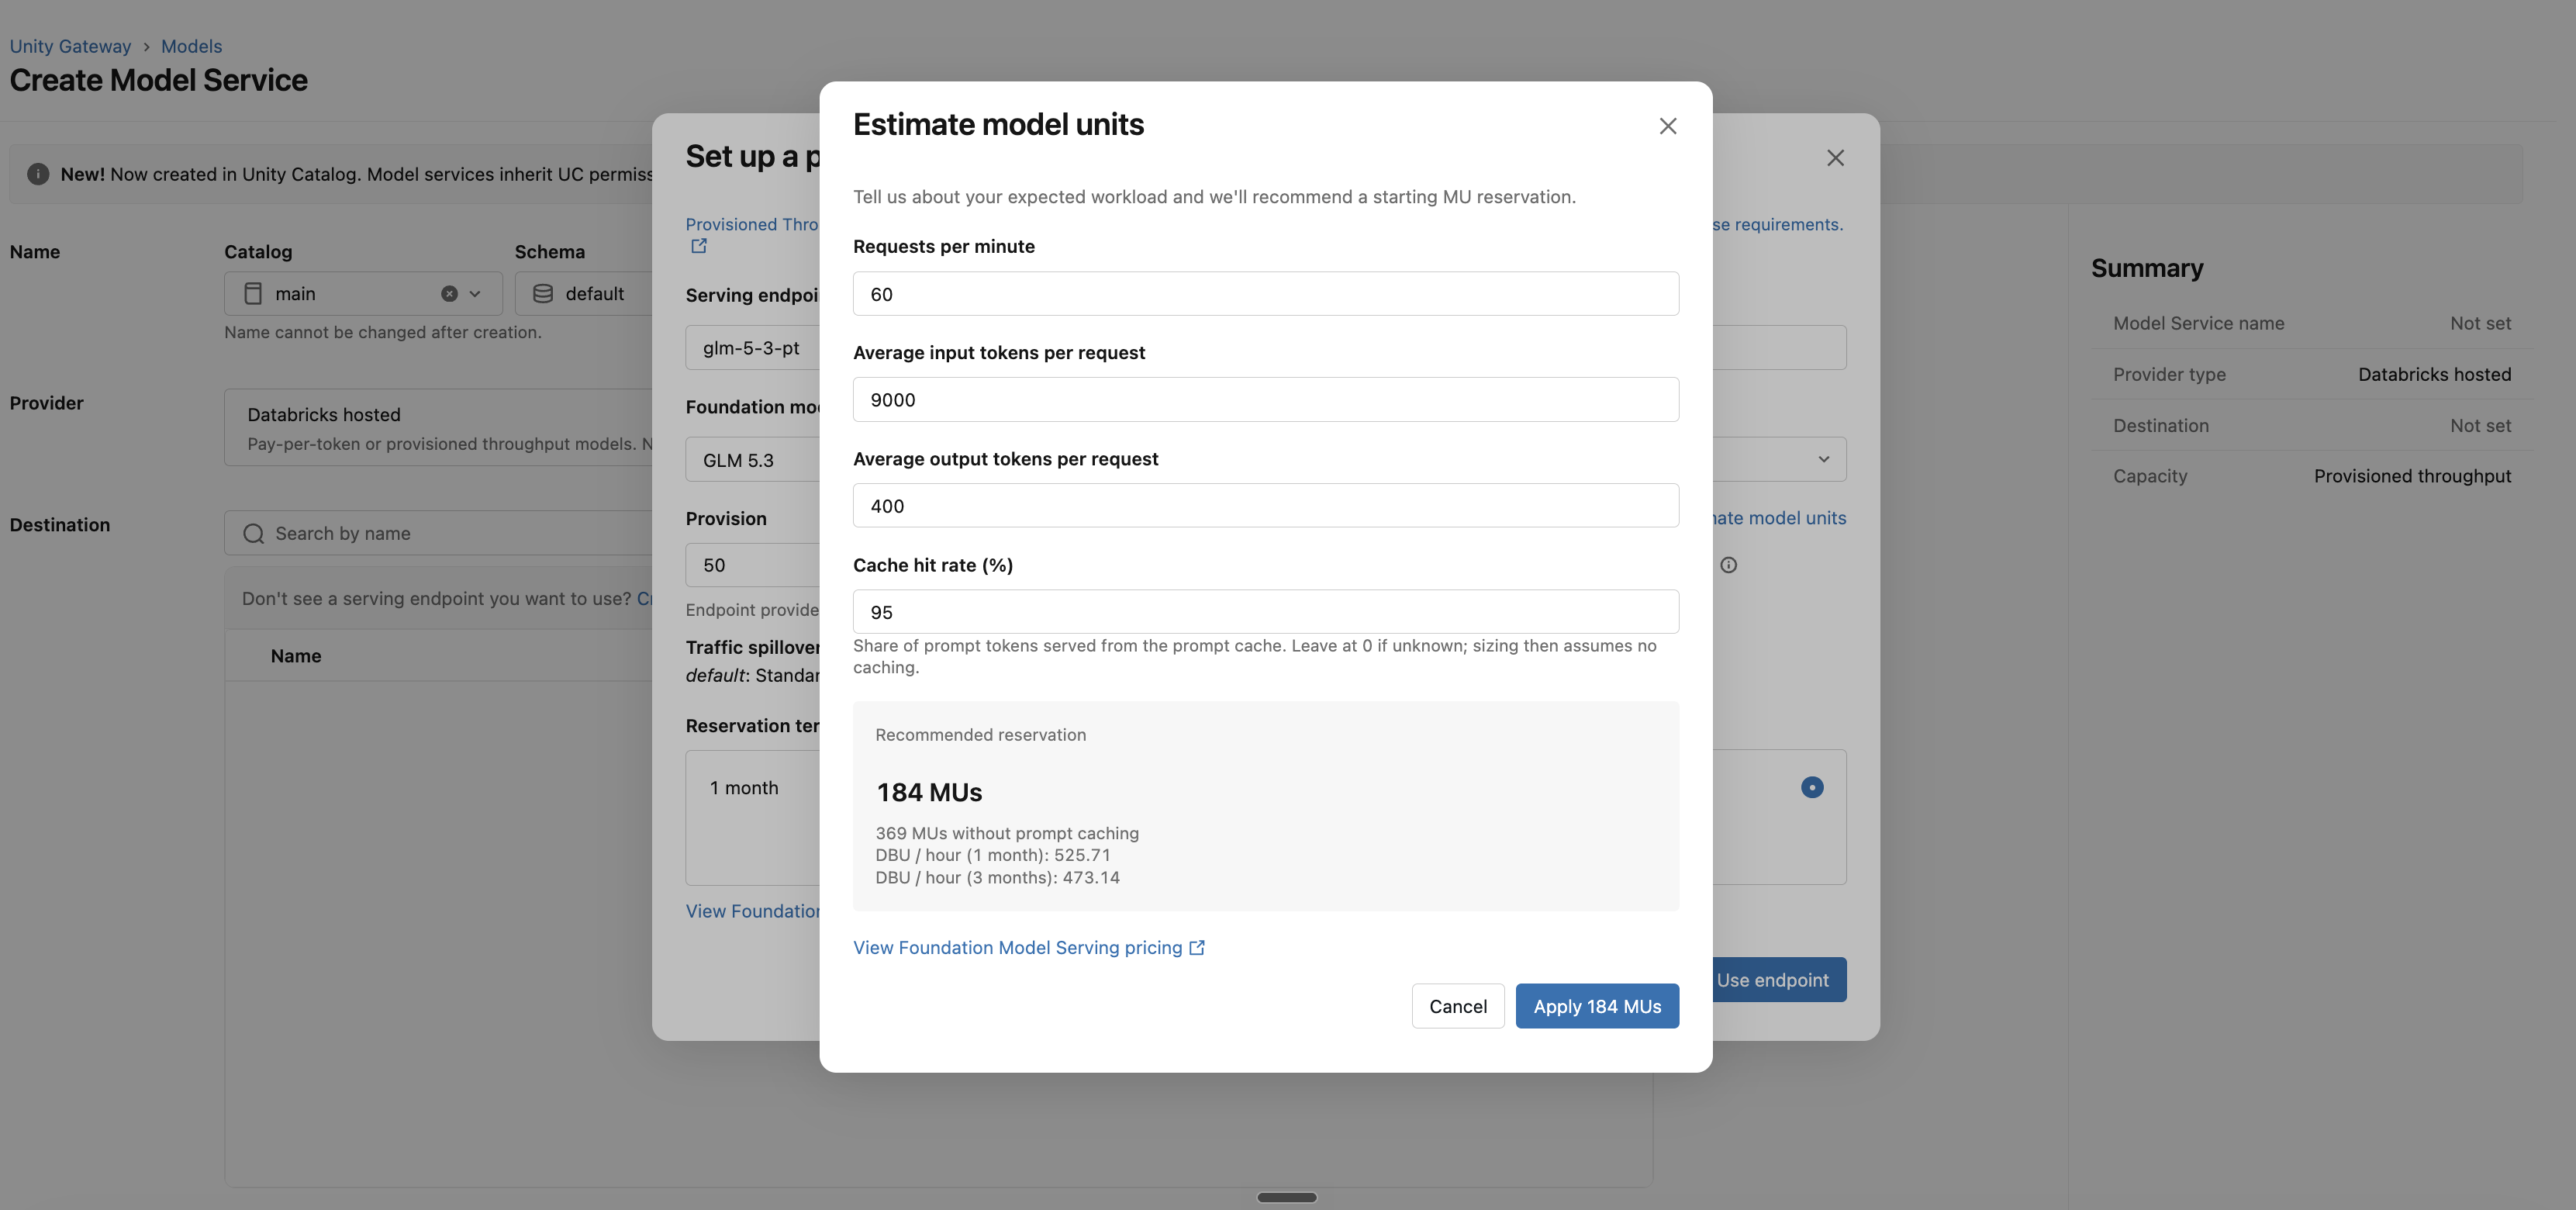Go to Unity Gateway breadcrumb
The height and width of the screenshot is (1210, 2576).
tap(70, 46)
